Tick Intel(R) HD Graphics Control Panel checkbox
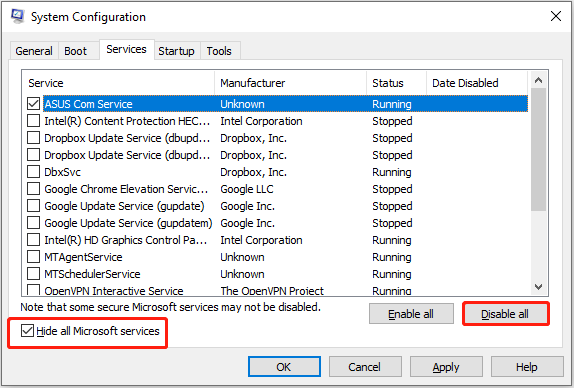 coord(33,240)
